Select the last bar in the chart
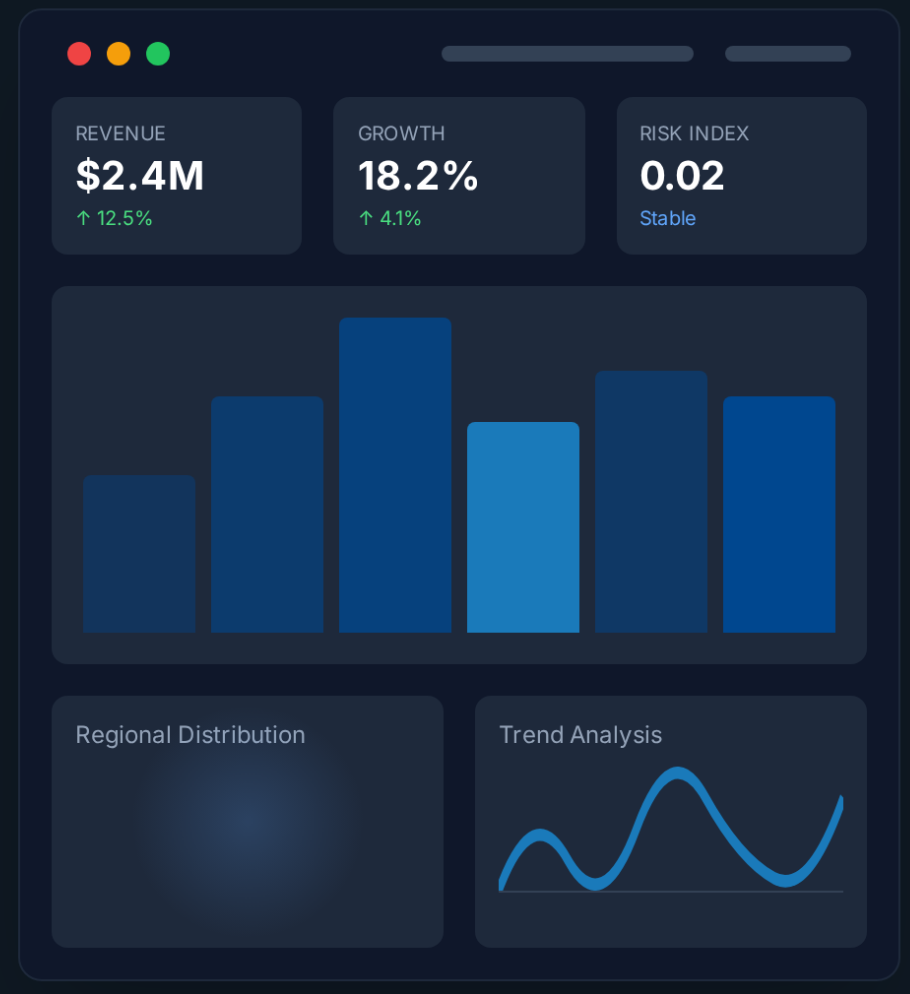The image size is (910, 994). coord(779,514)
